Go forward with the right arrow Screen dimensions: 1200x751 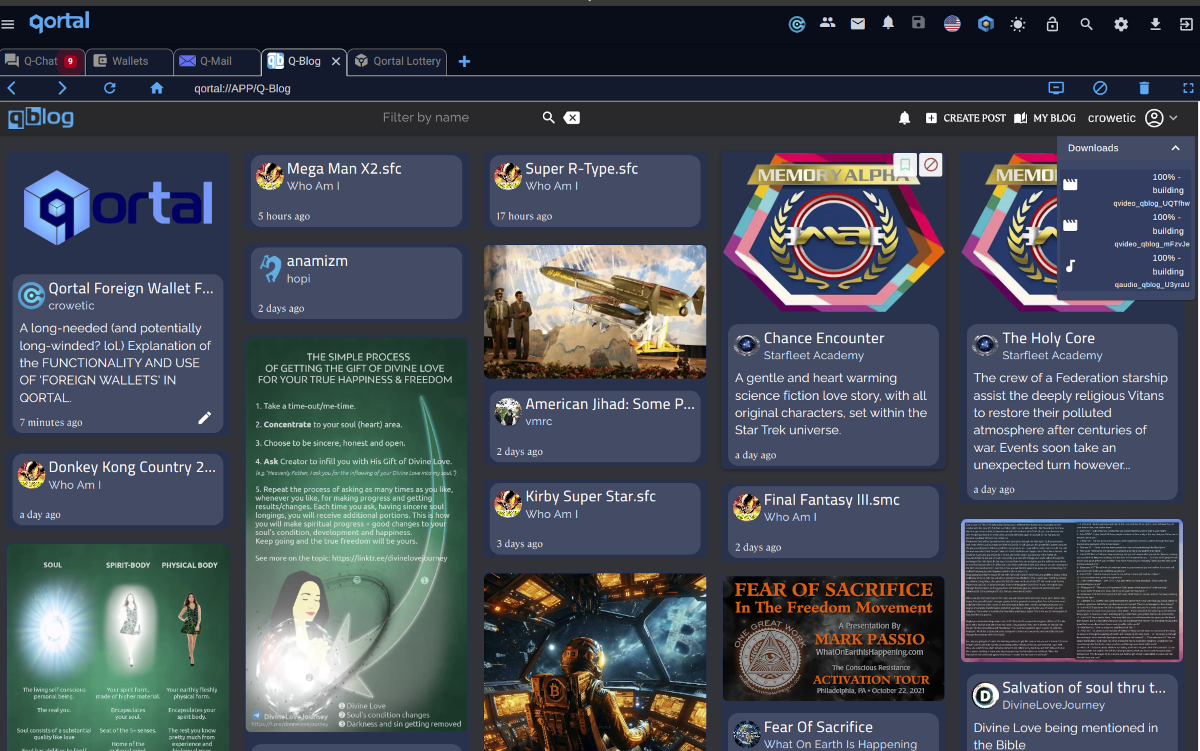[62, 88]
